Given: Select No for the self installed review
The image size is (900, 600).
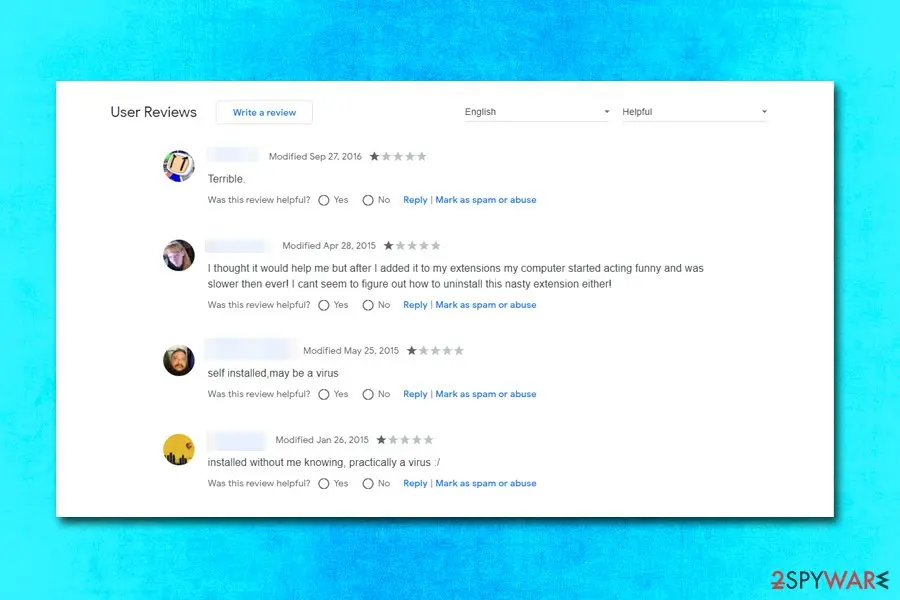Looking at the screenshot, I should [368, 394].
